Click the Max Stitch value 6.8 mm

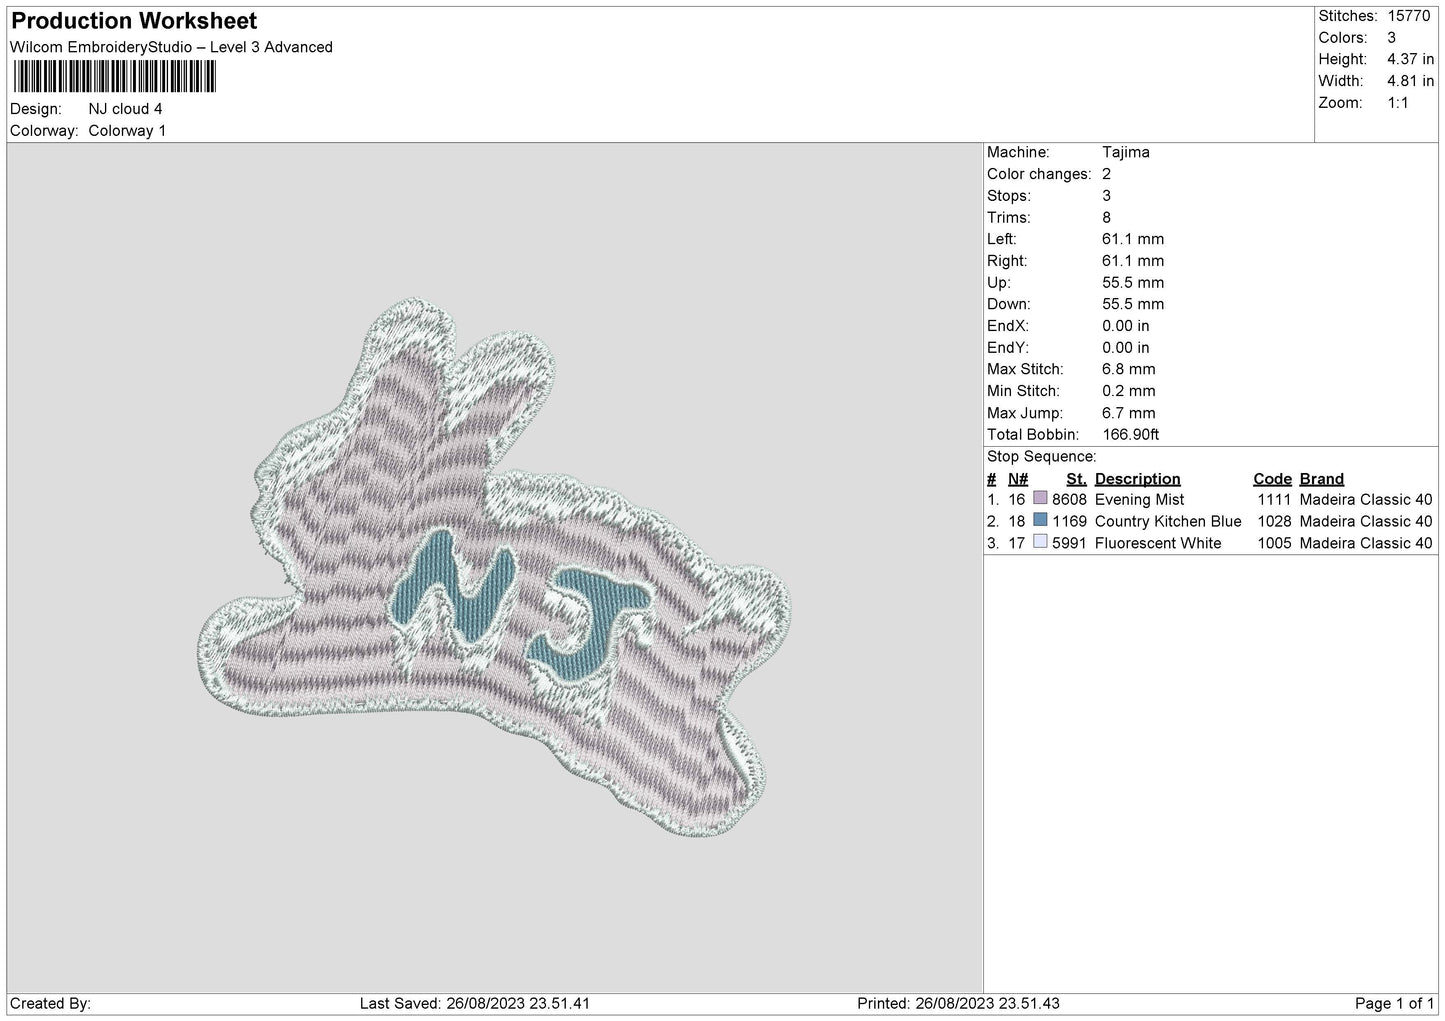pyautogui.click(x=1129, y=369)
